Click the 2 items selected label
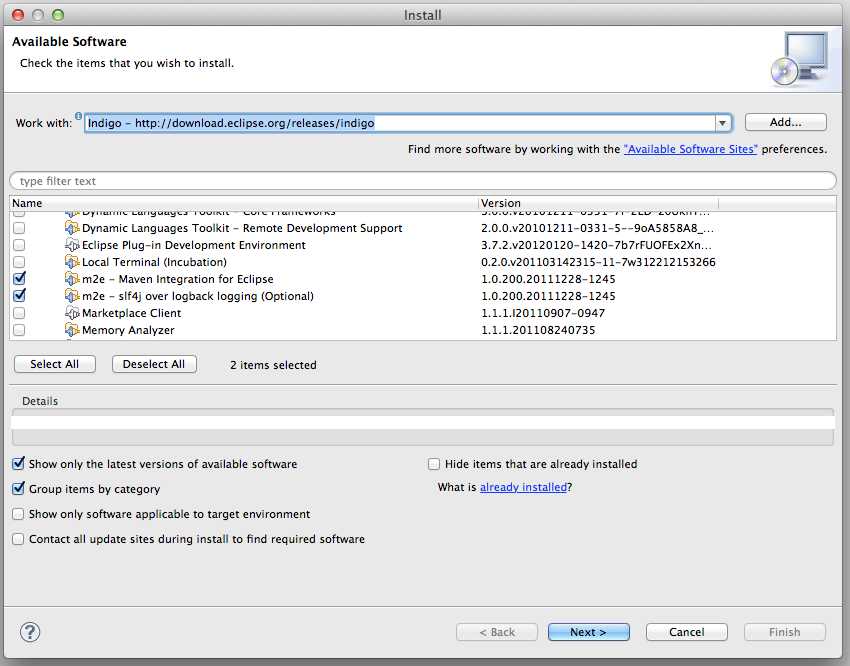The image size is (850, 666). 273,365
